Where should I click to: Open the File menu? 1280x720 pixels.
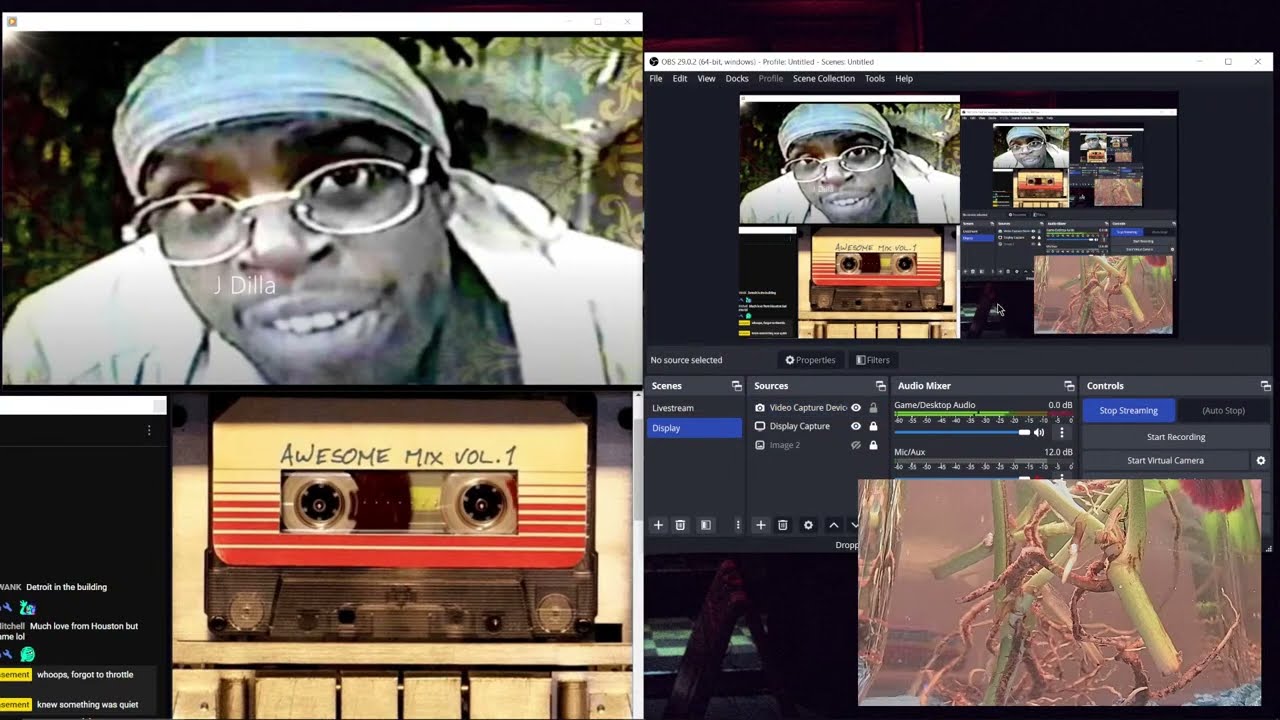coord(656,79)
